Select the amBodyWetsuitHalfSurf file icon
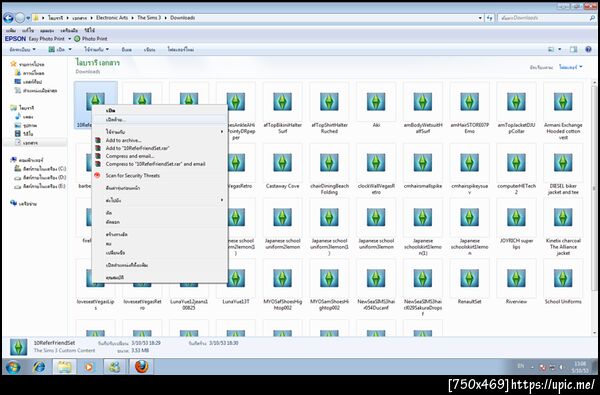Viewport: 600px width, 395px height. point(422,102)
